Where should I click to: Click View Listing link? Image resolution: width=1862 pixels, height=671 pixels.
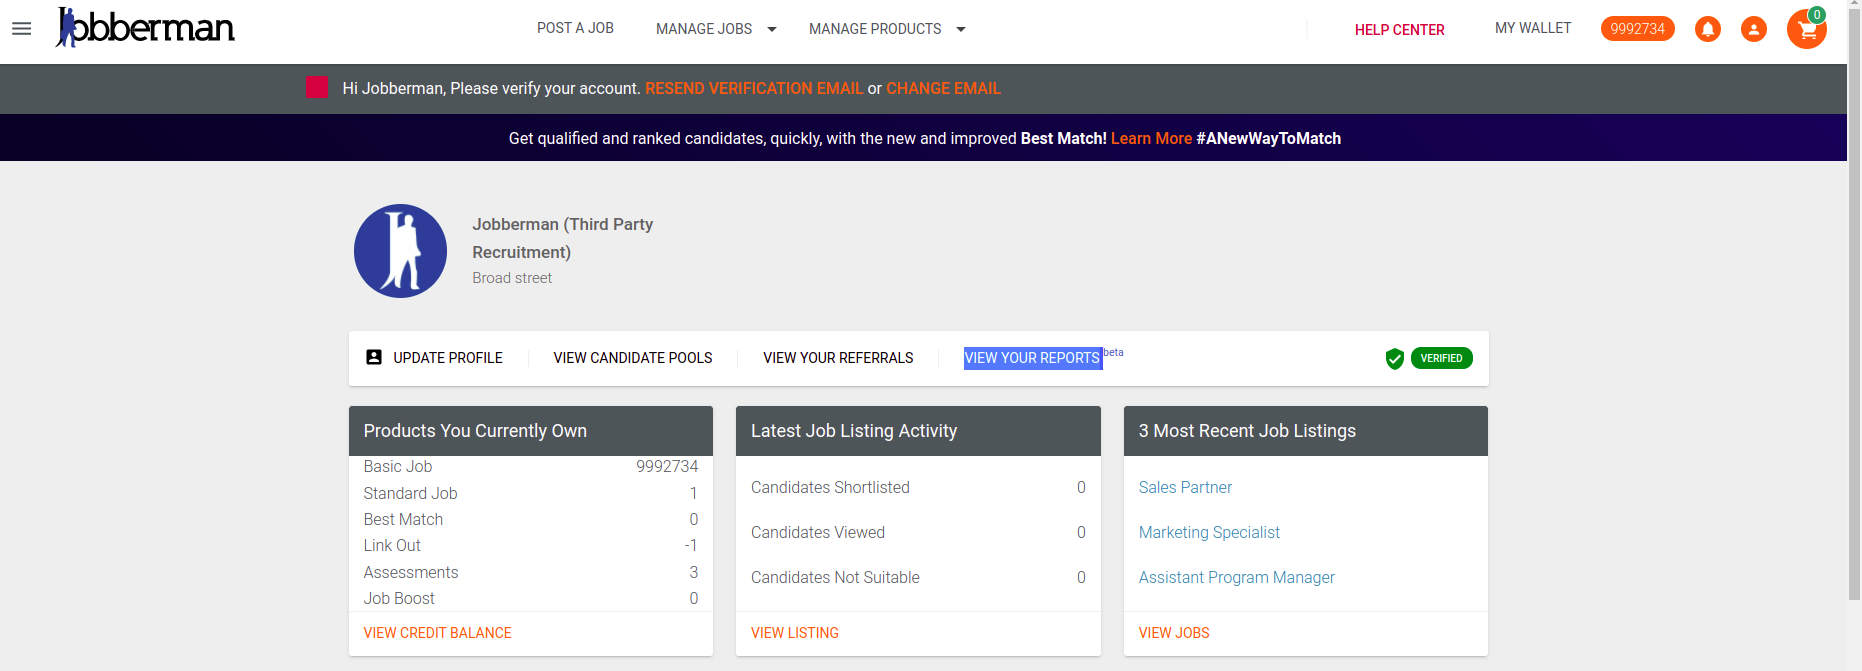click(x=795, y=633)
